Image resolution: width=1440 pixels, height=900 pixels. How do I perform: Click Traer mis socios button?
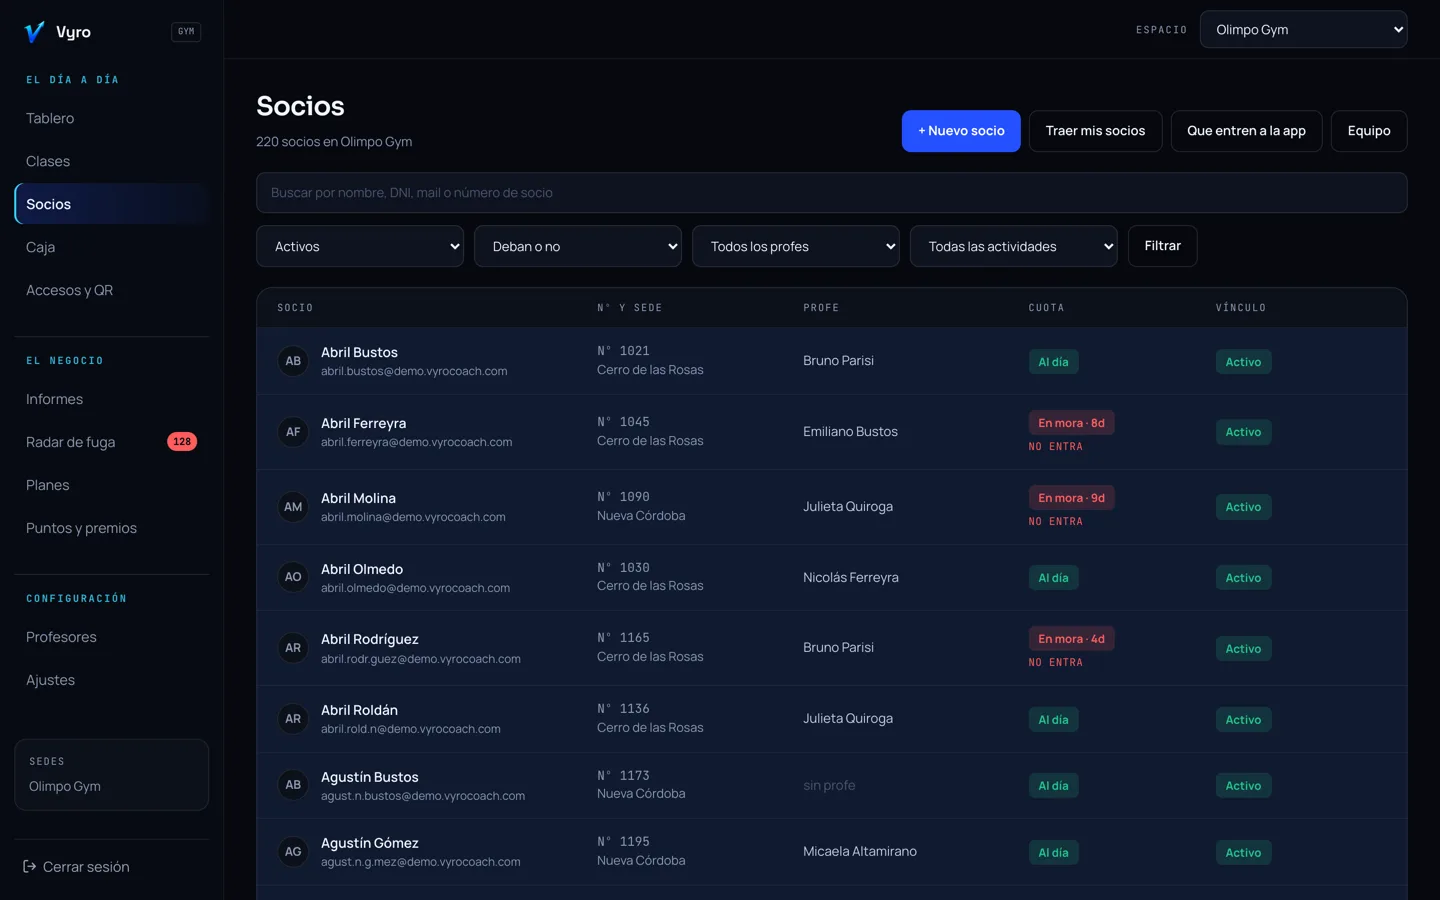1095,131
